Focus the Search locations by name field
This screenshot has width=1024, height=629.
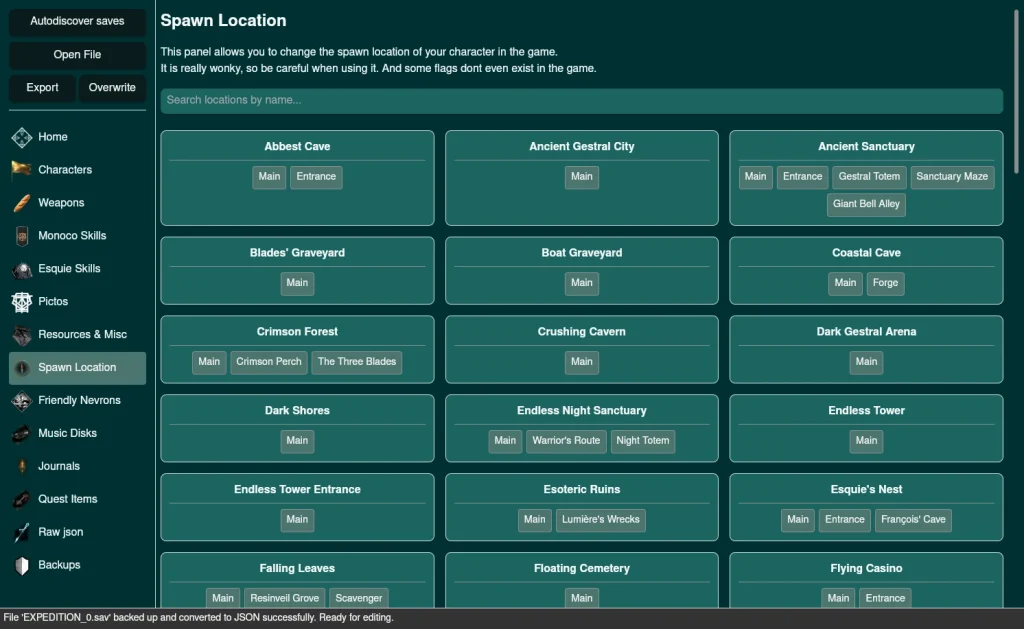coord(581,100)
